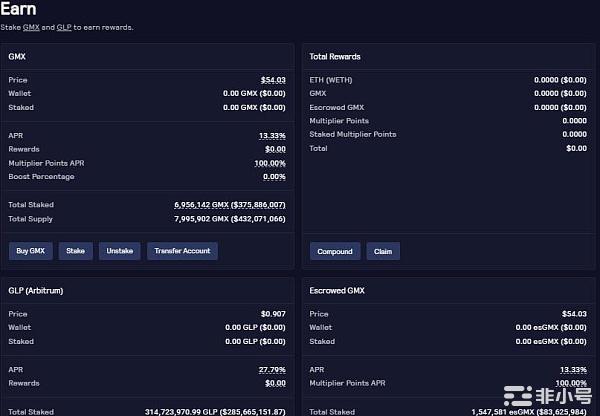Click the Unstake button
This screenshot has width=600, height=416.
coord(119,251)
